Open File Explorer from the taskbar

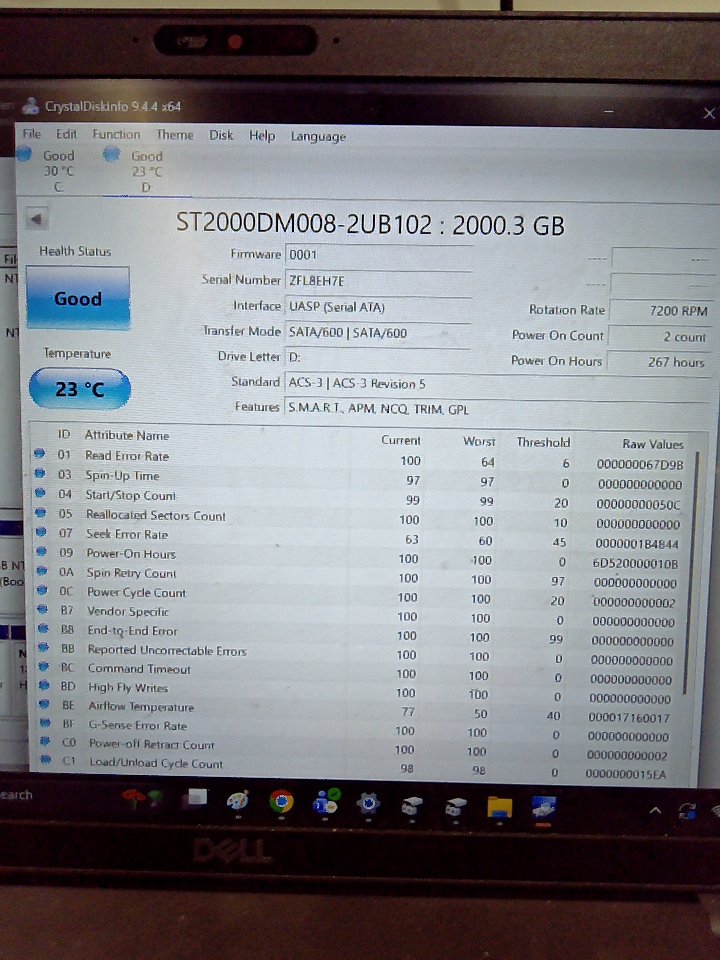tap(499, 805)
